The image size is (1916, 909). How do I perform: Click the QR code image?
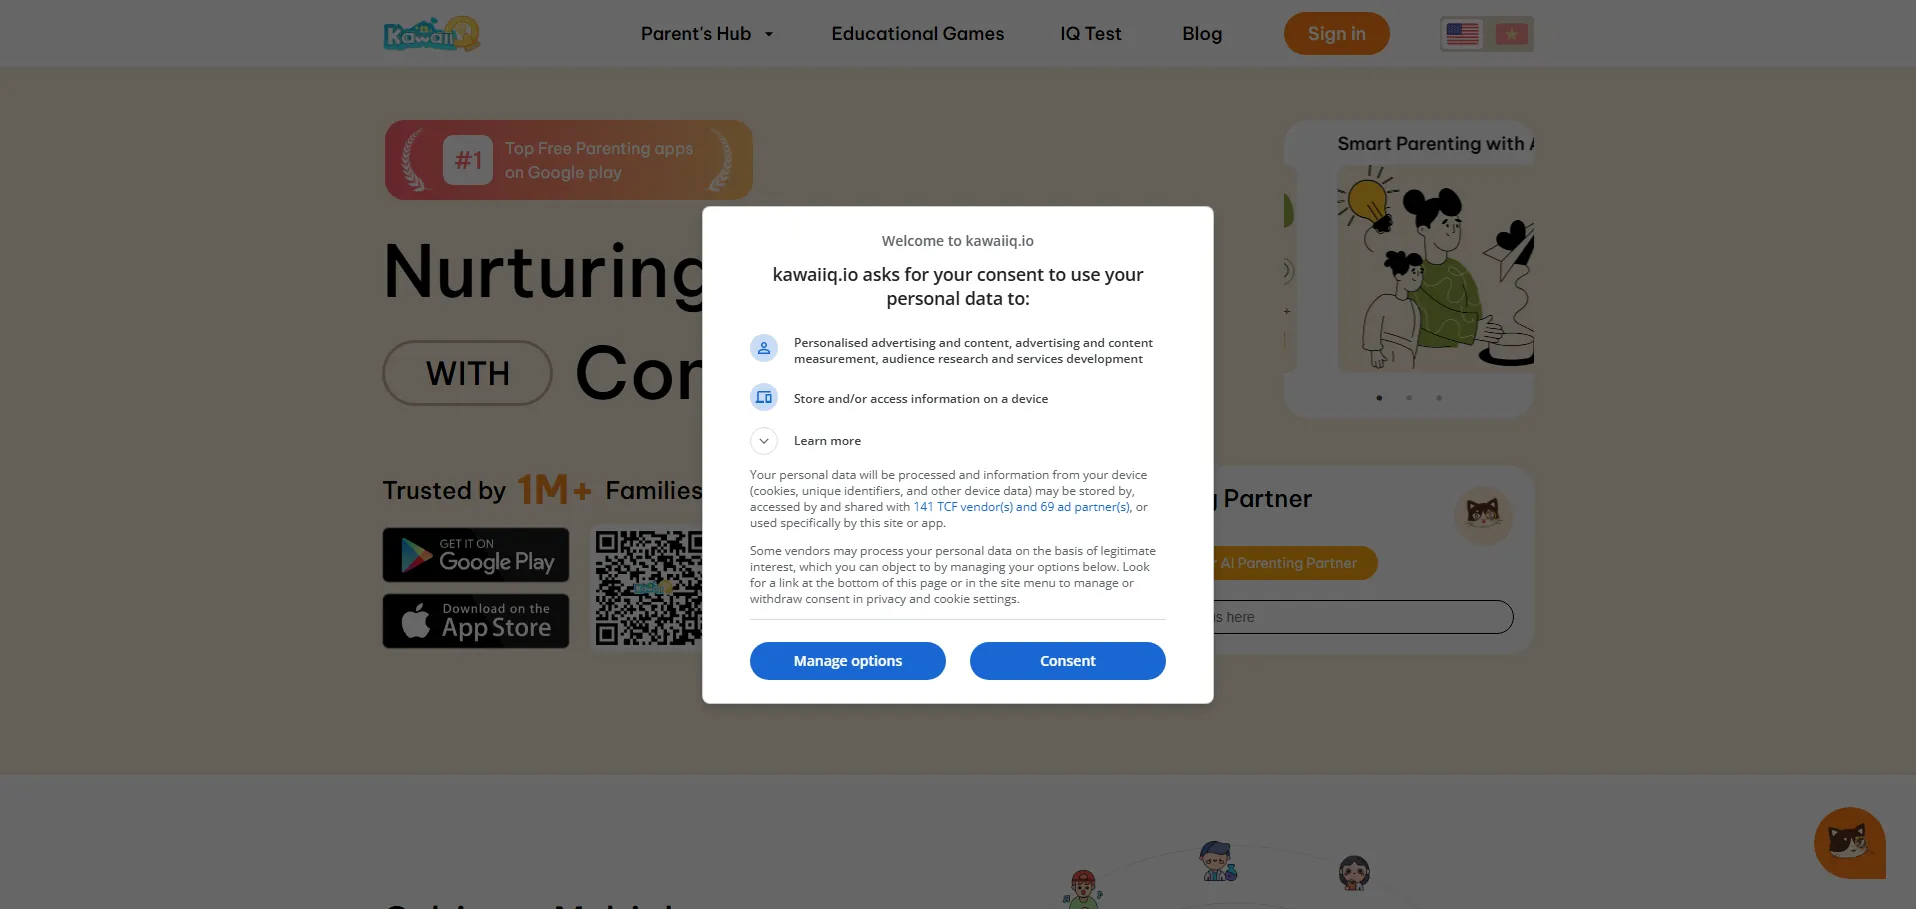648,588
